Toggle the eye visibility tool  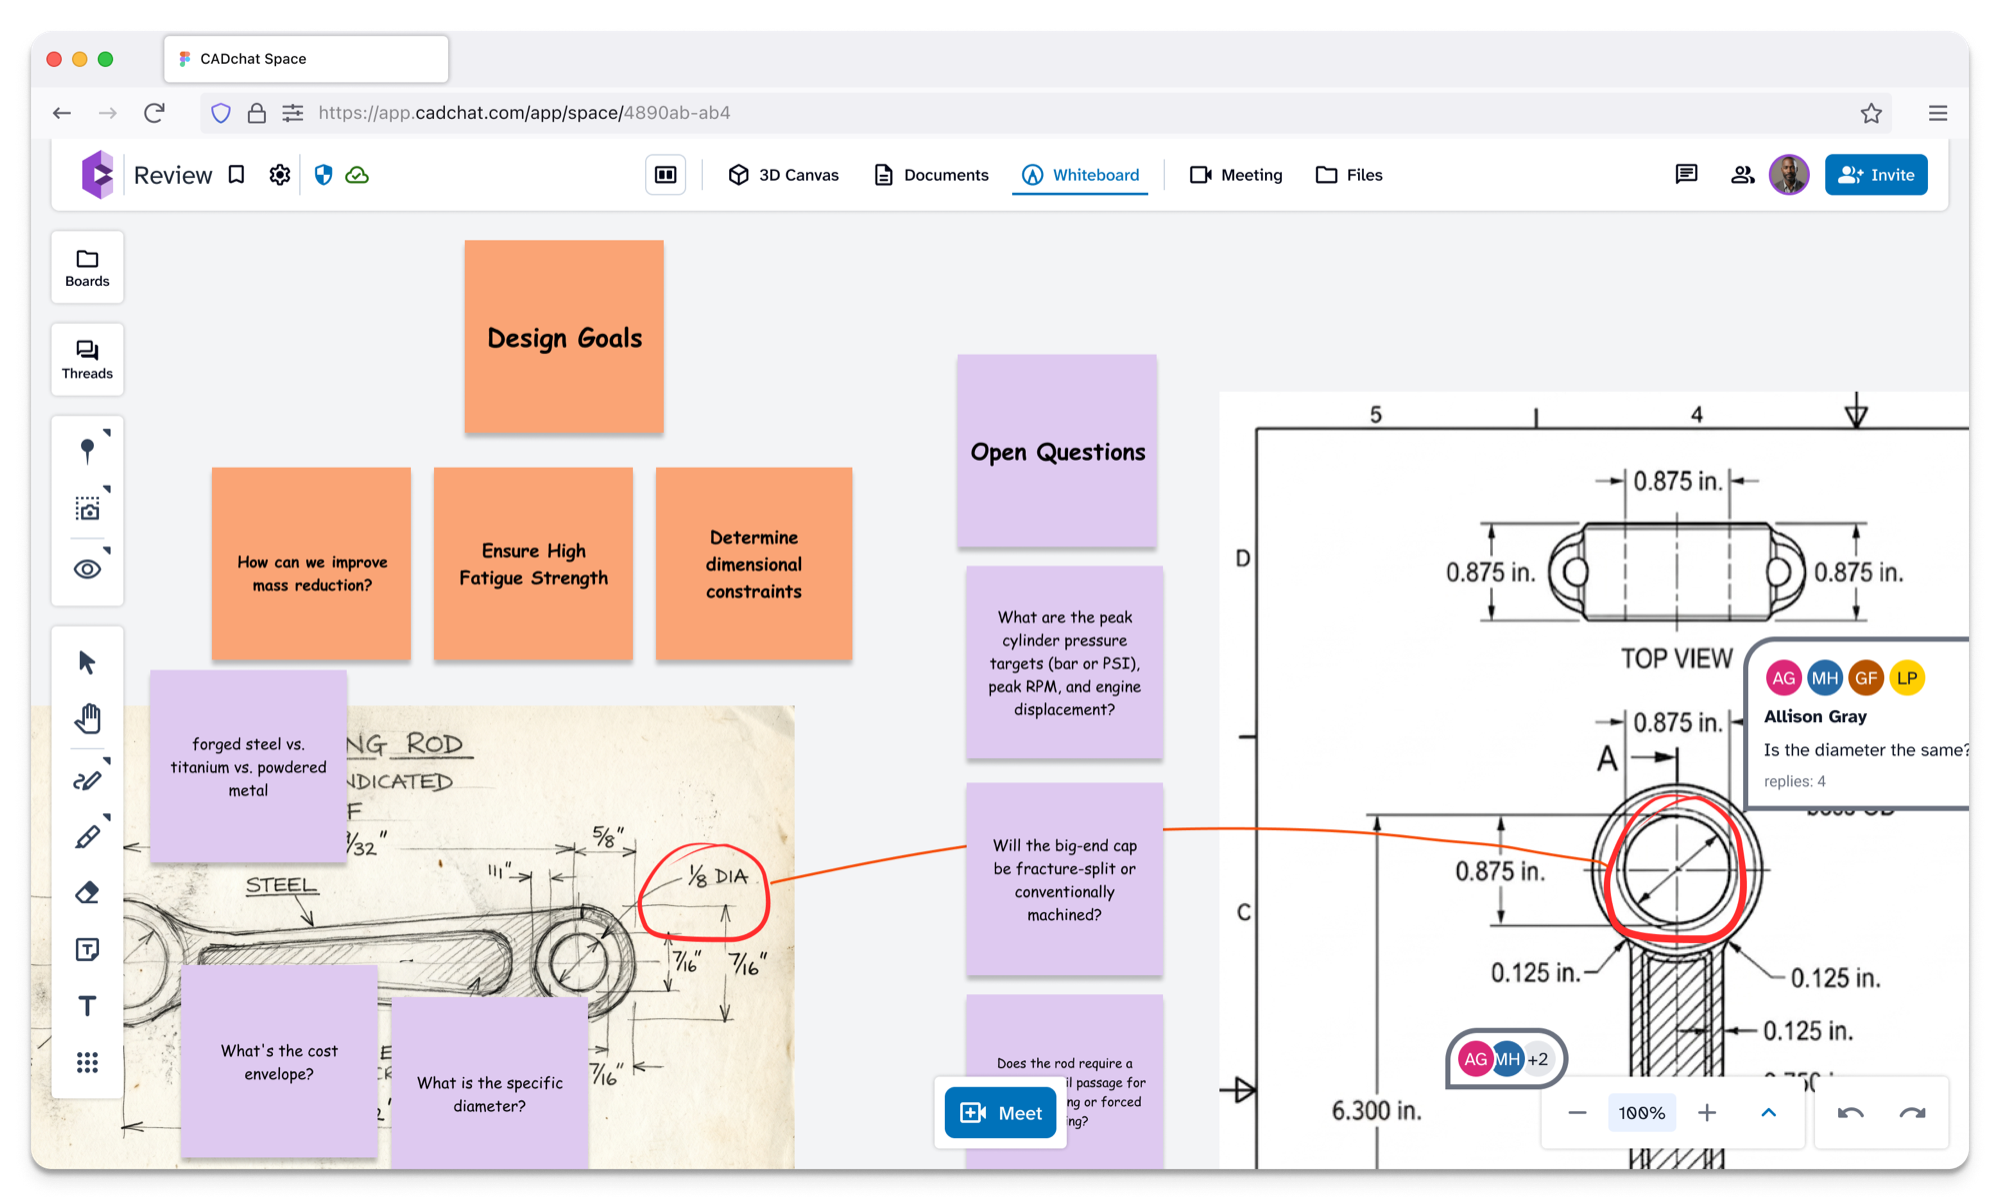click(x=88, y=569)
